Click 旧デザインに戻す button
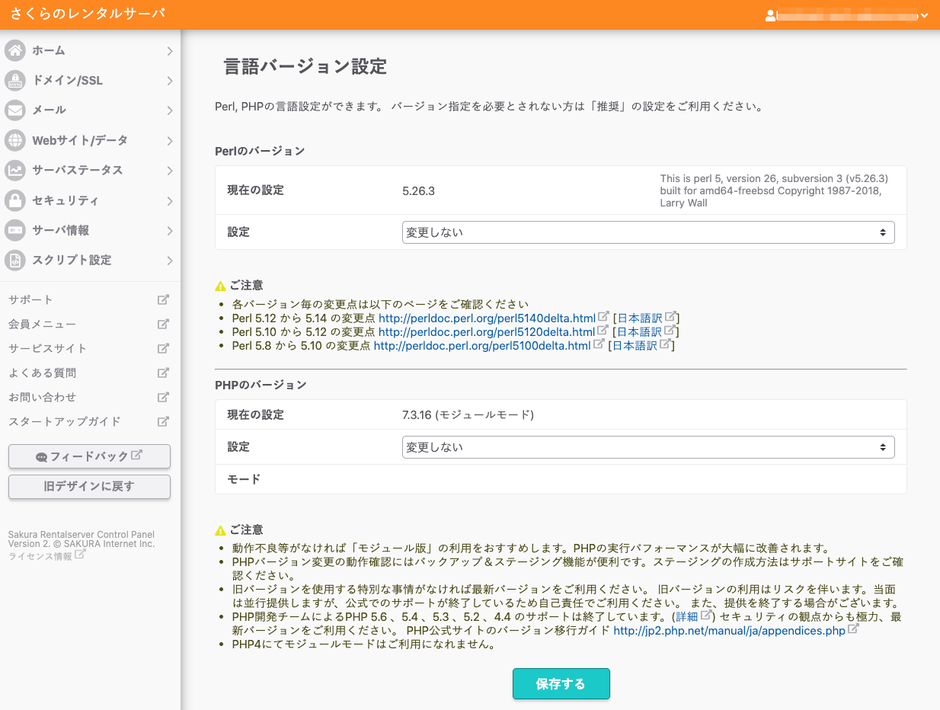940x710 pixels. (89, 487)
